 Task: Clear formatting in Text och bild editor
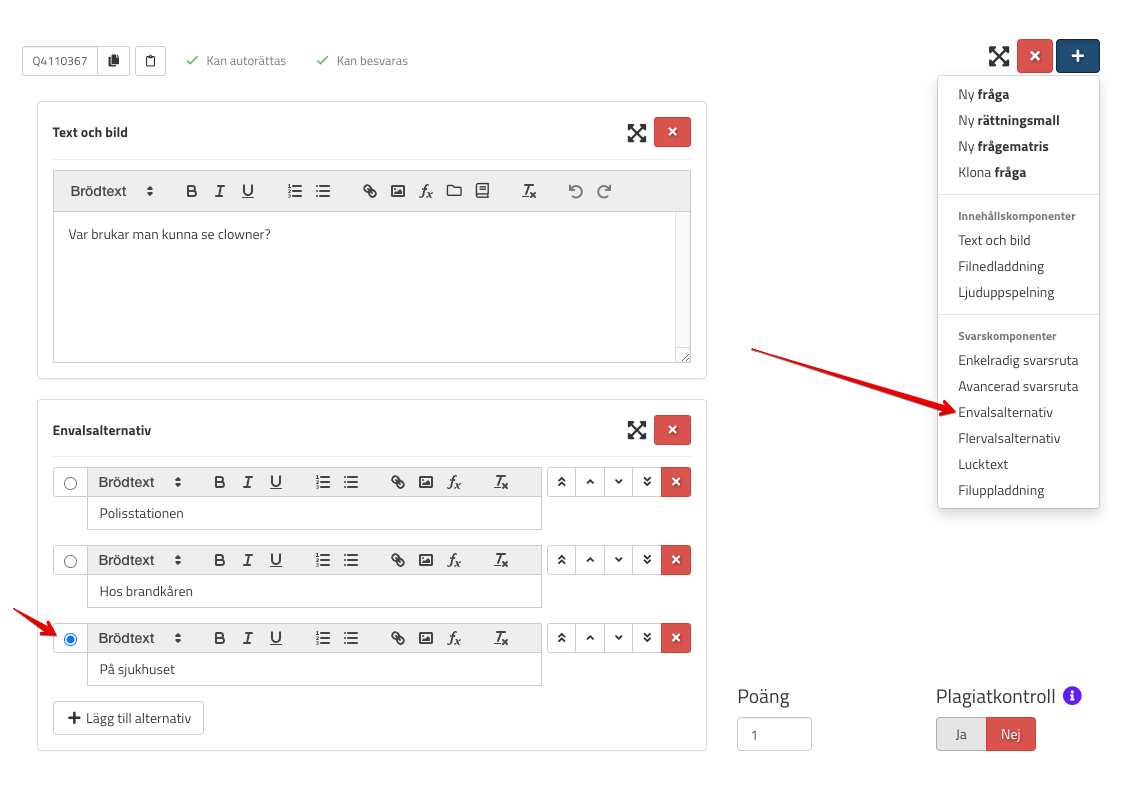pos(530,191)
